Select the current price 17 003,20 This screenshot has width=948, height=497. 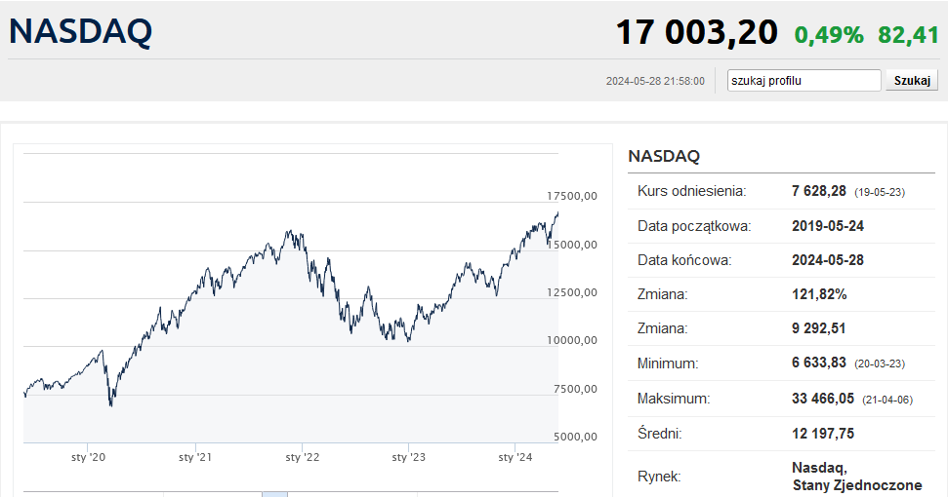pyautogui.click(x=696, y=33)
